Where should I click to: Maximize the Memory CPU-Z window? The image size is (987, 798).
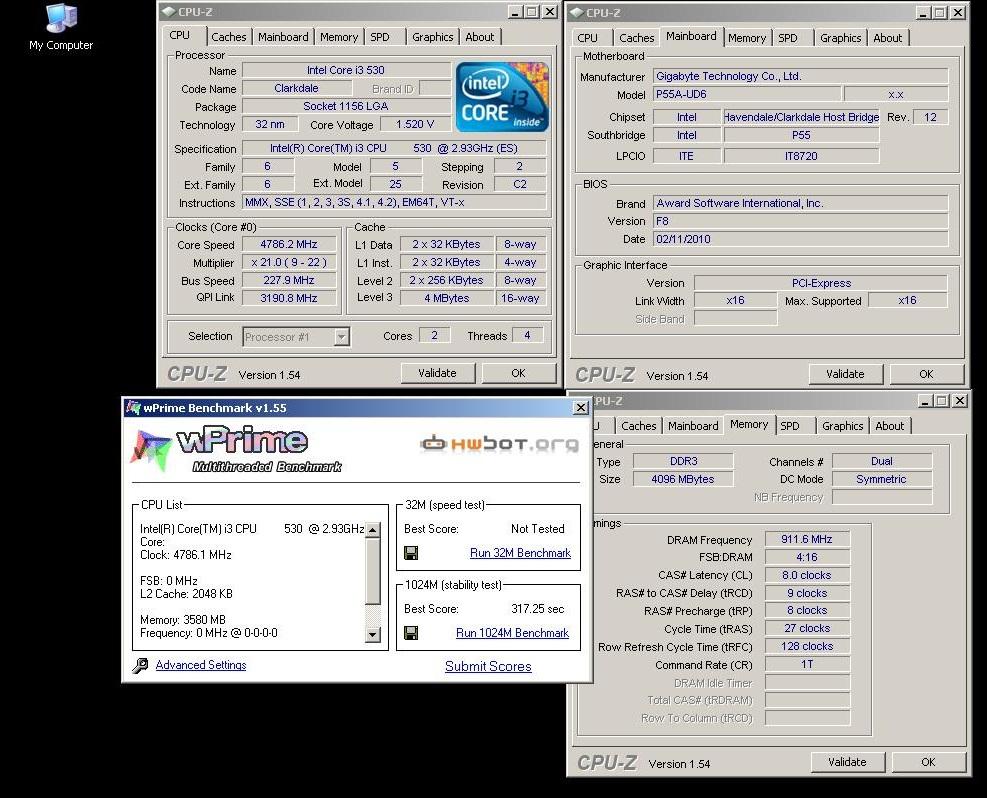point(942,401)
